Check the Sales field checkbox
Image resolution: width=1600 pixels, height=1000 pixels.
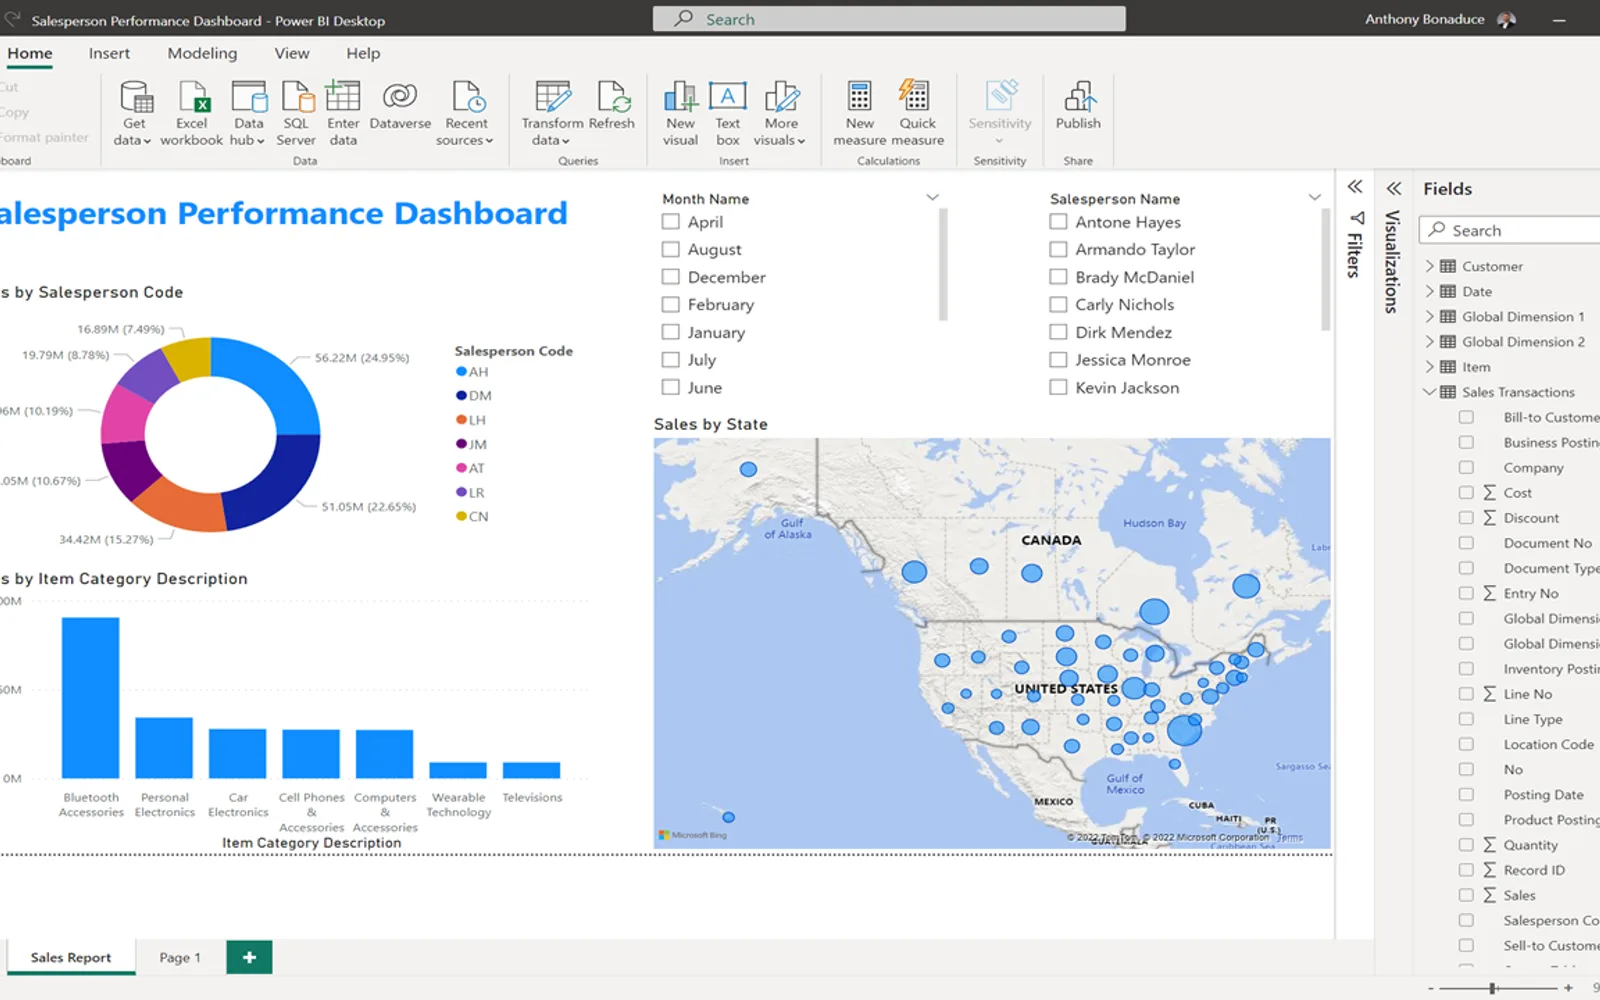tap(1466, 895)
